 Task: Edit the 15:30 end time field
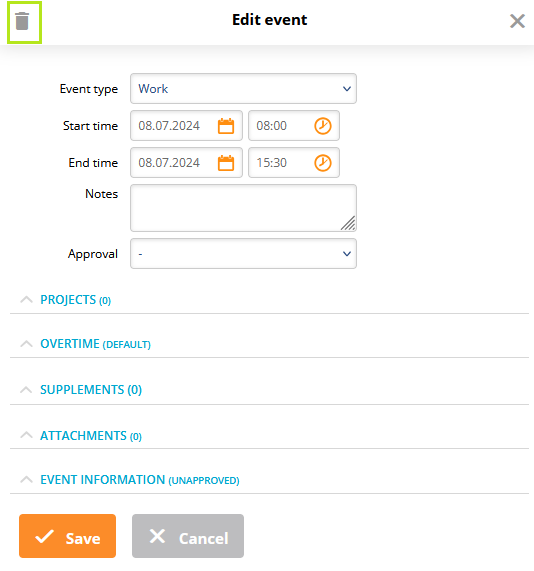click(x=294, y=162)
